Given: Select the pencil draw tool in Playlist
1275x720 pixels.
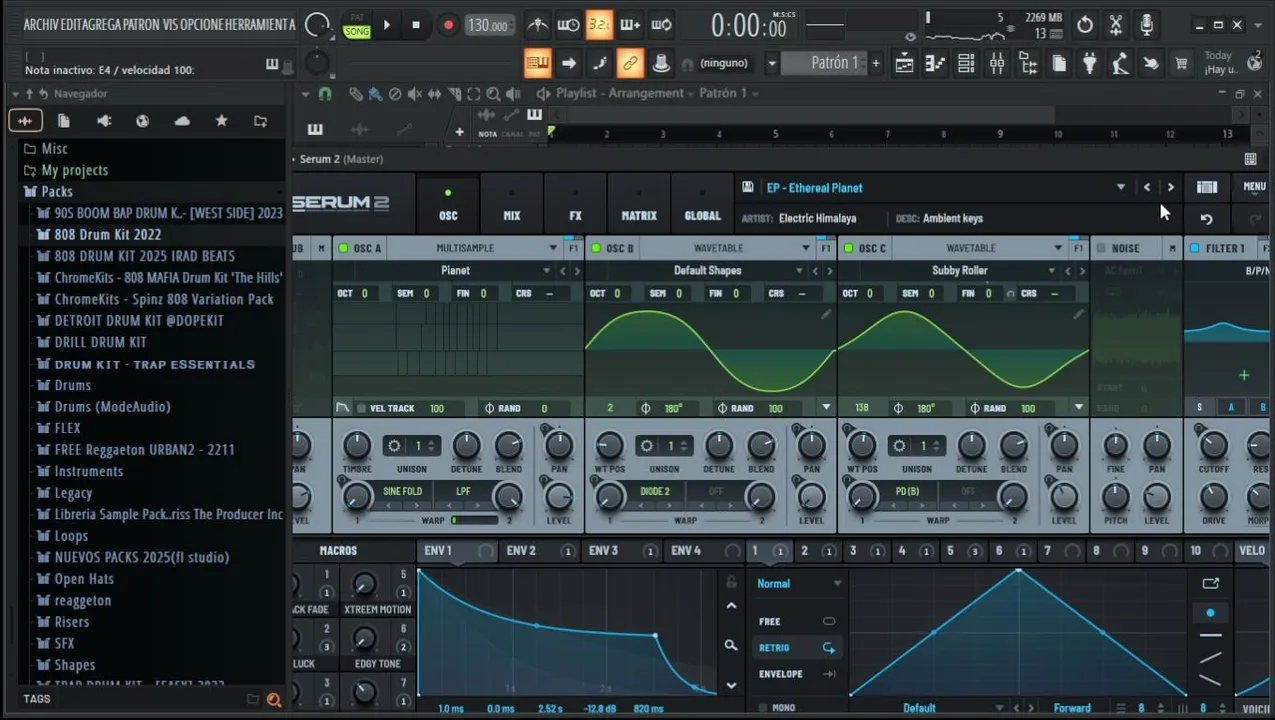Looking at the screenshot, I should [355, 93].
